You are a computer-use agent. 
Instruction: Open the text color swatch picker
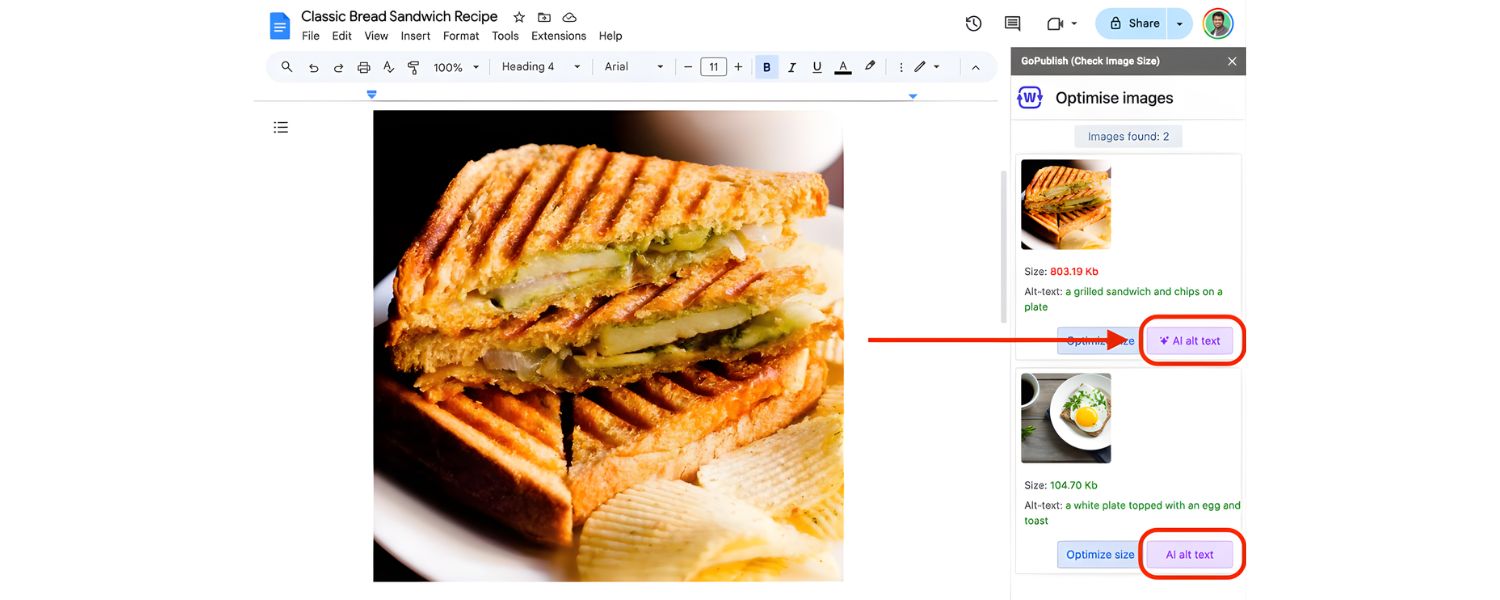[x=842, y=66]
